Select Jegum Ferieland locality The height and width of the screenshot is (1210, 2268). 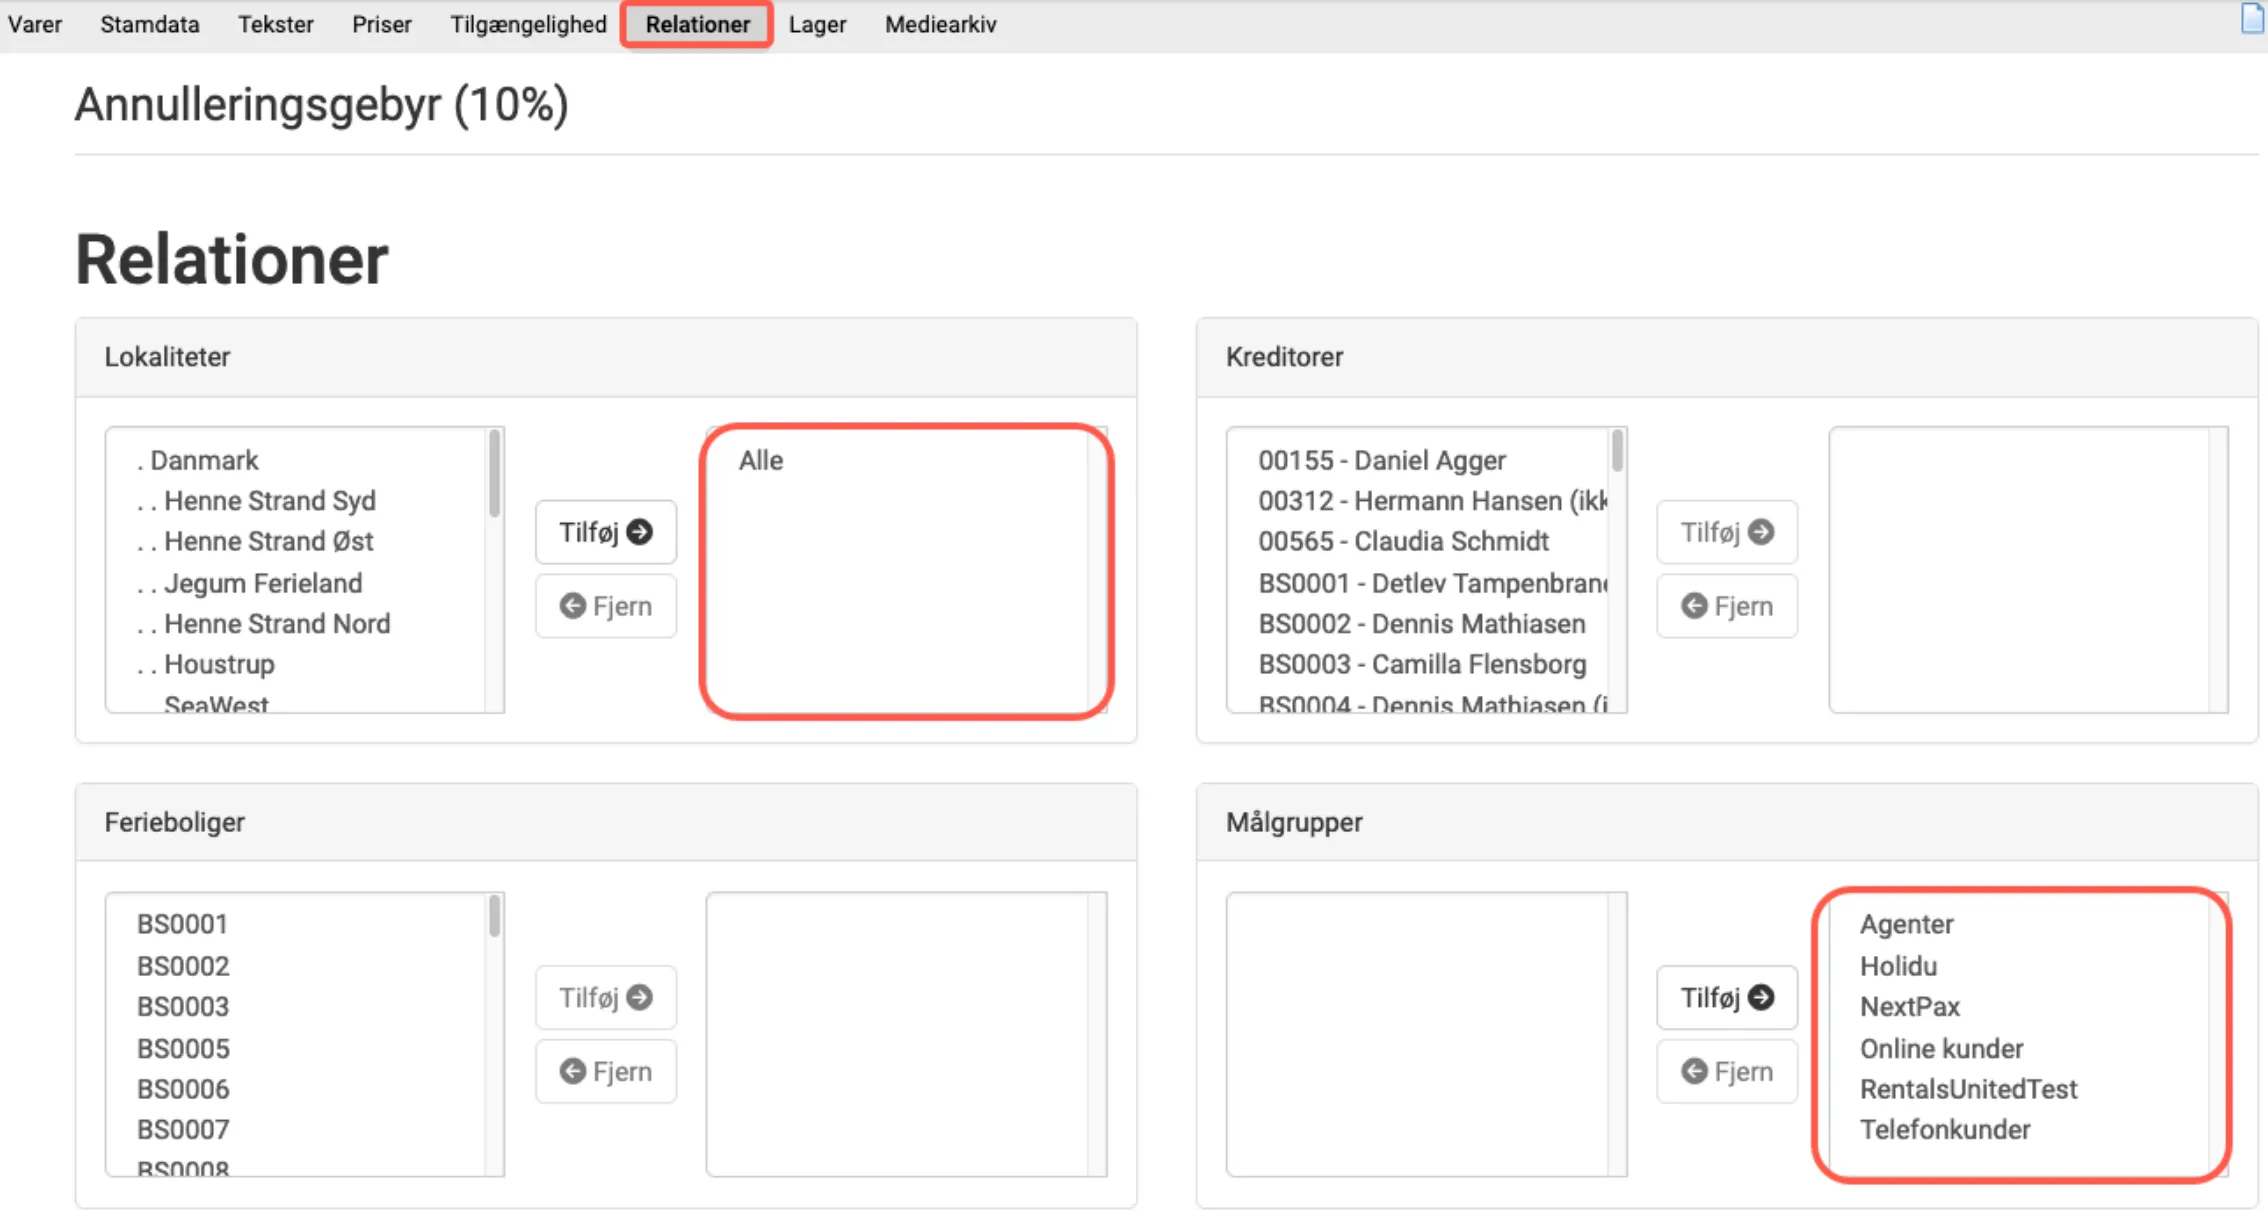click(262, 583)
